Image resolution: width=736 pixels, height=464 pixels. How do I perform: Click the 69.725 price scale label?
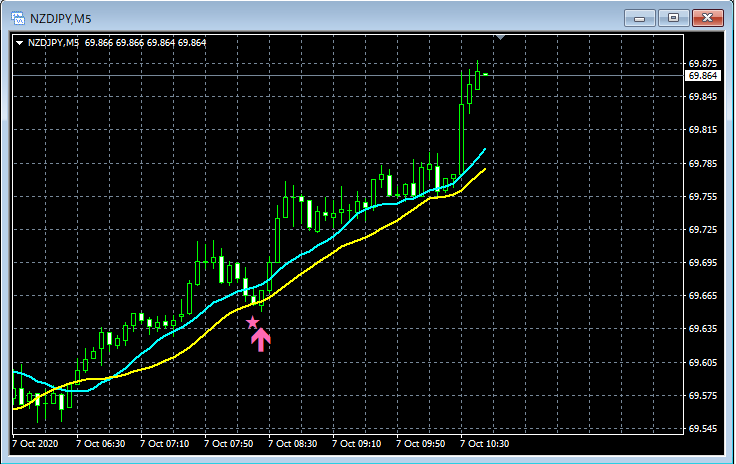(x=703, y=229)
